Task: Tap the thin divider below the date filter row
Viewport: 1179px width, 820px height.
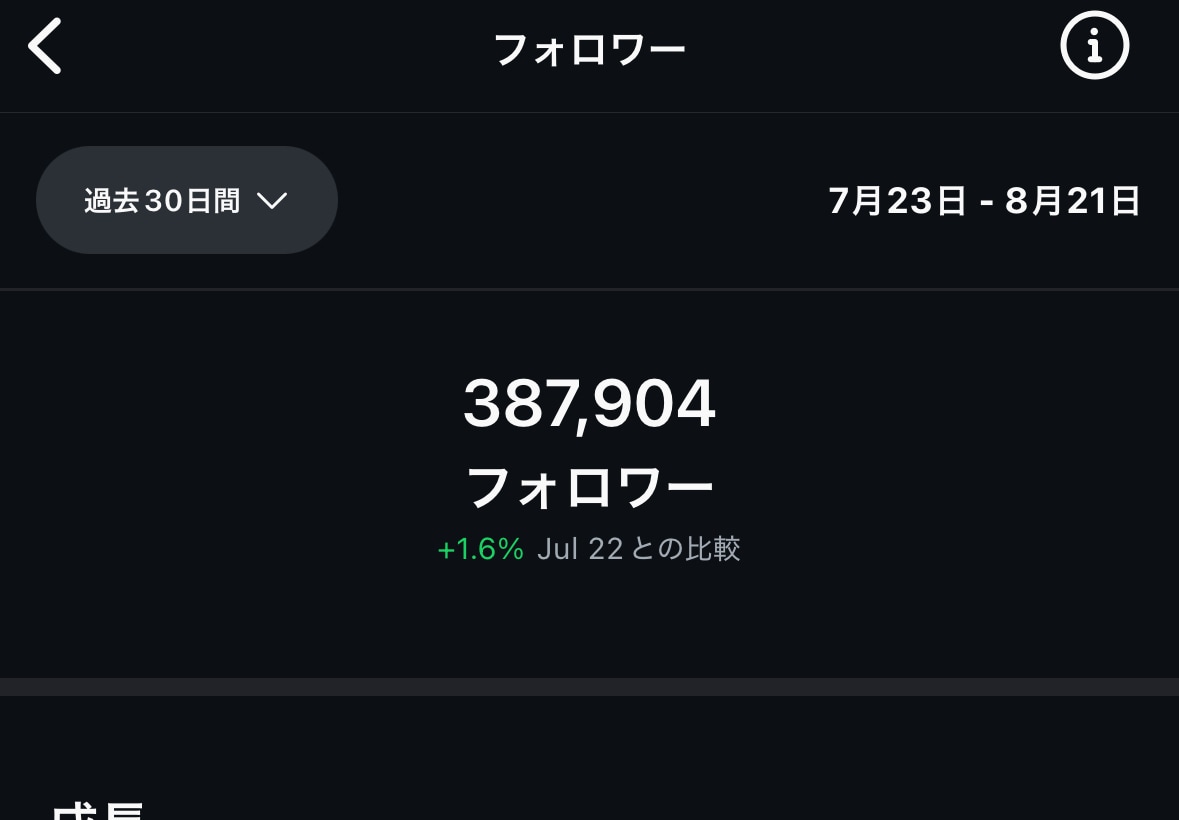Action: (590, 289)
